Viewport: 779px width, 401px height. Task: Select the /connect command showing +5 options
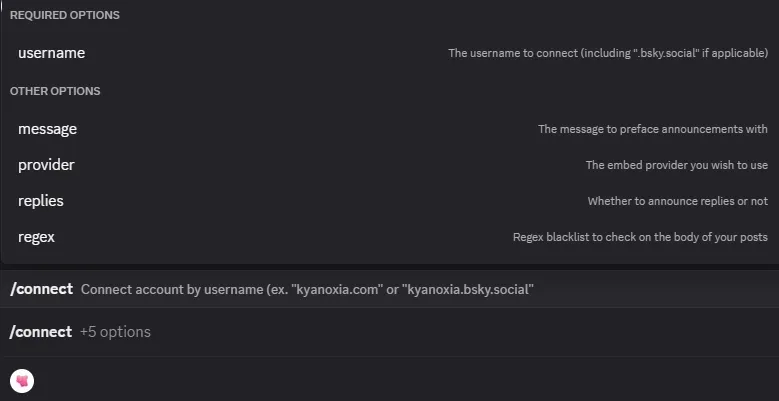tap(41, 332)
